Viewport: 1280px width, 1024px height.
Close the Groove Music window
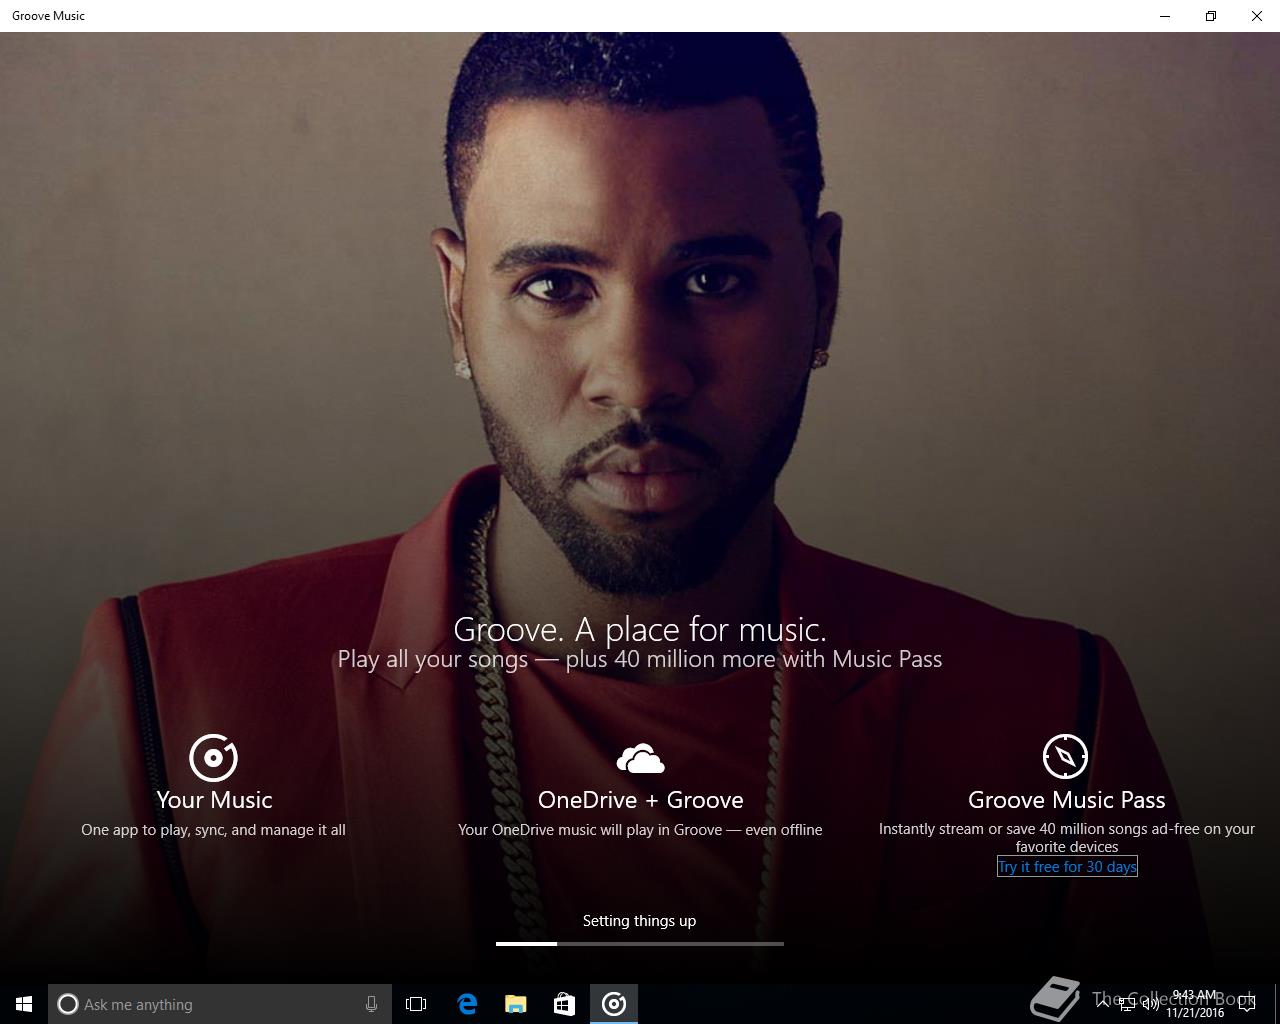1257,16
